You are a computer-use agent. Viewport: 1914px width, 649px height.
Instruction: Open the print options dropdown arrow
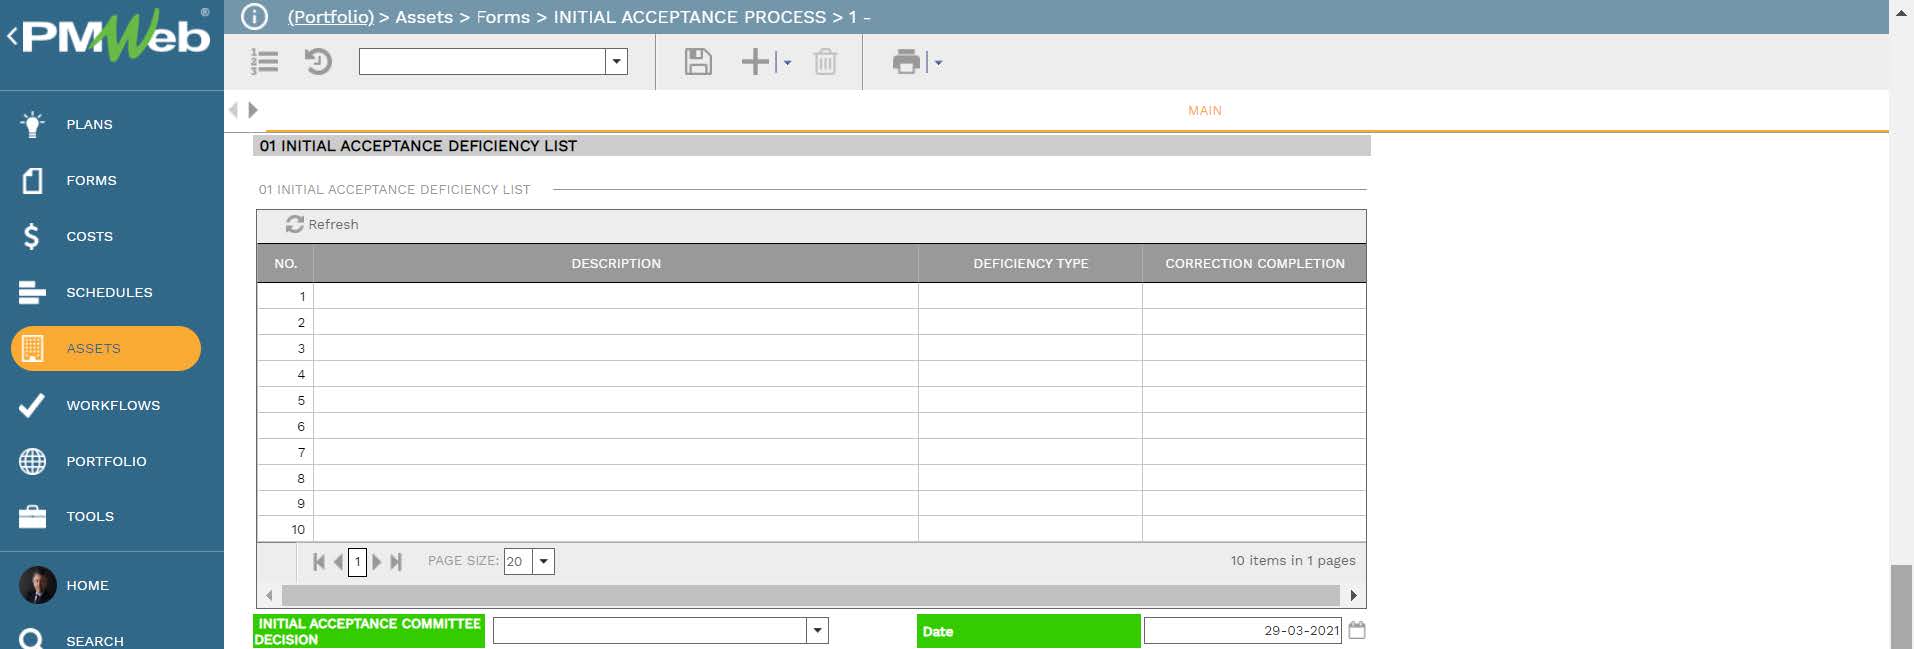(938, 63)
